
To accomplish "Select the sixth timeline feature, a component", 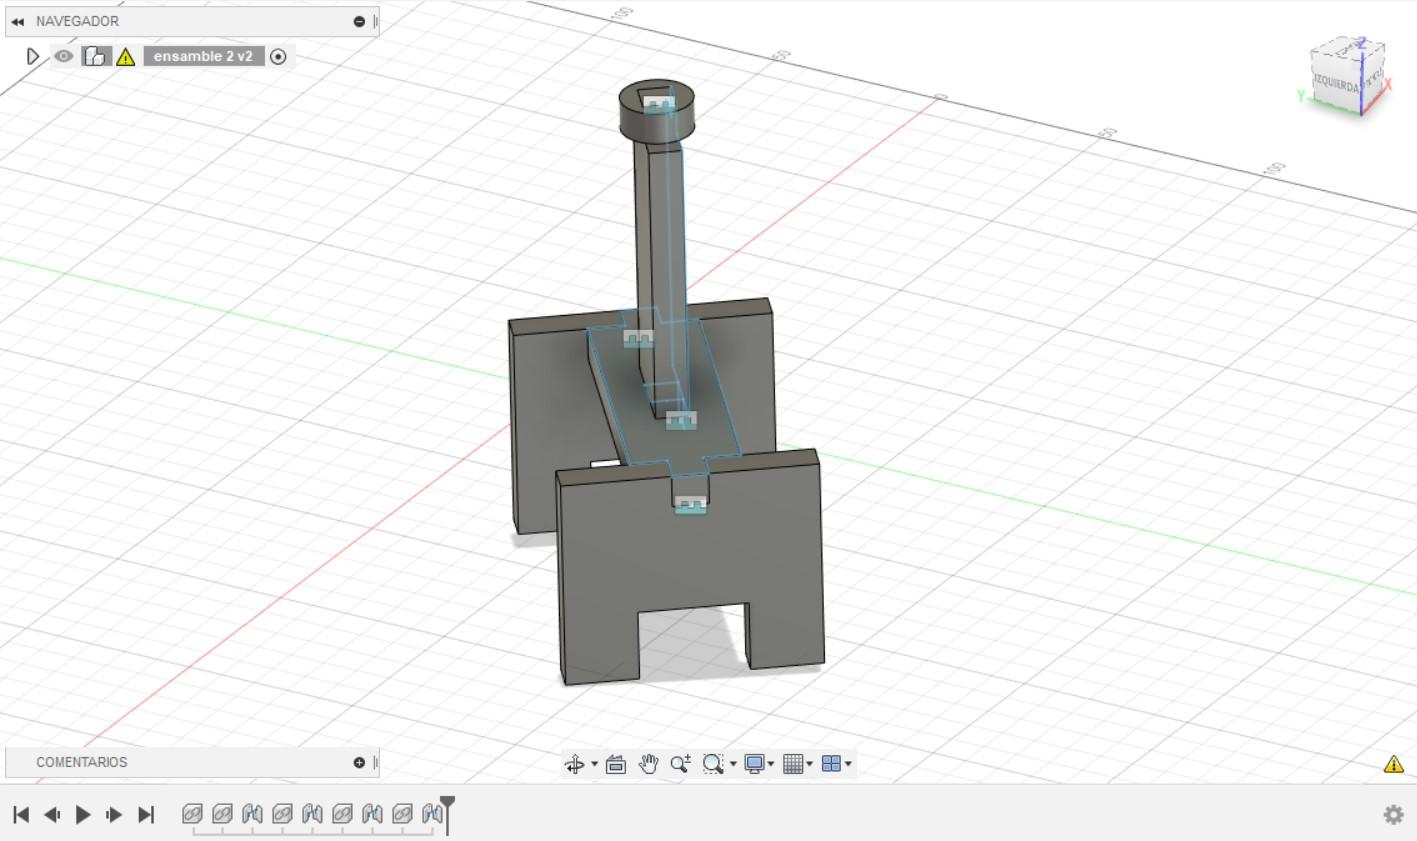I will click(342, 814).
